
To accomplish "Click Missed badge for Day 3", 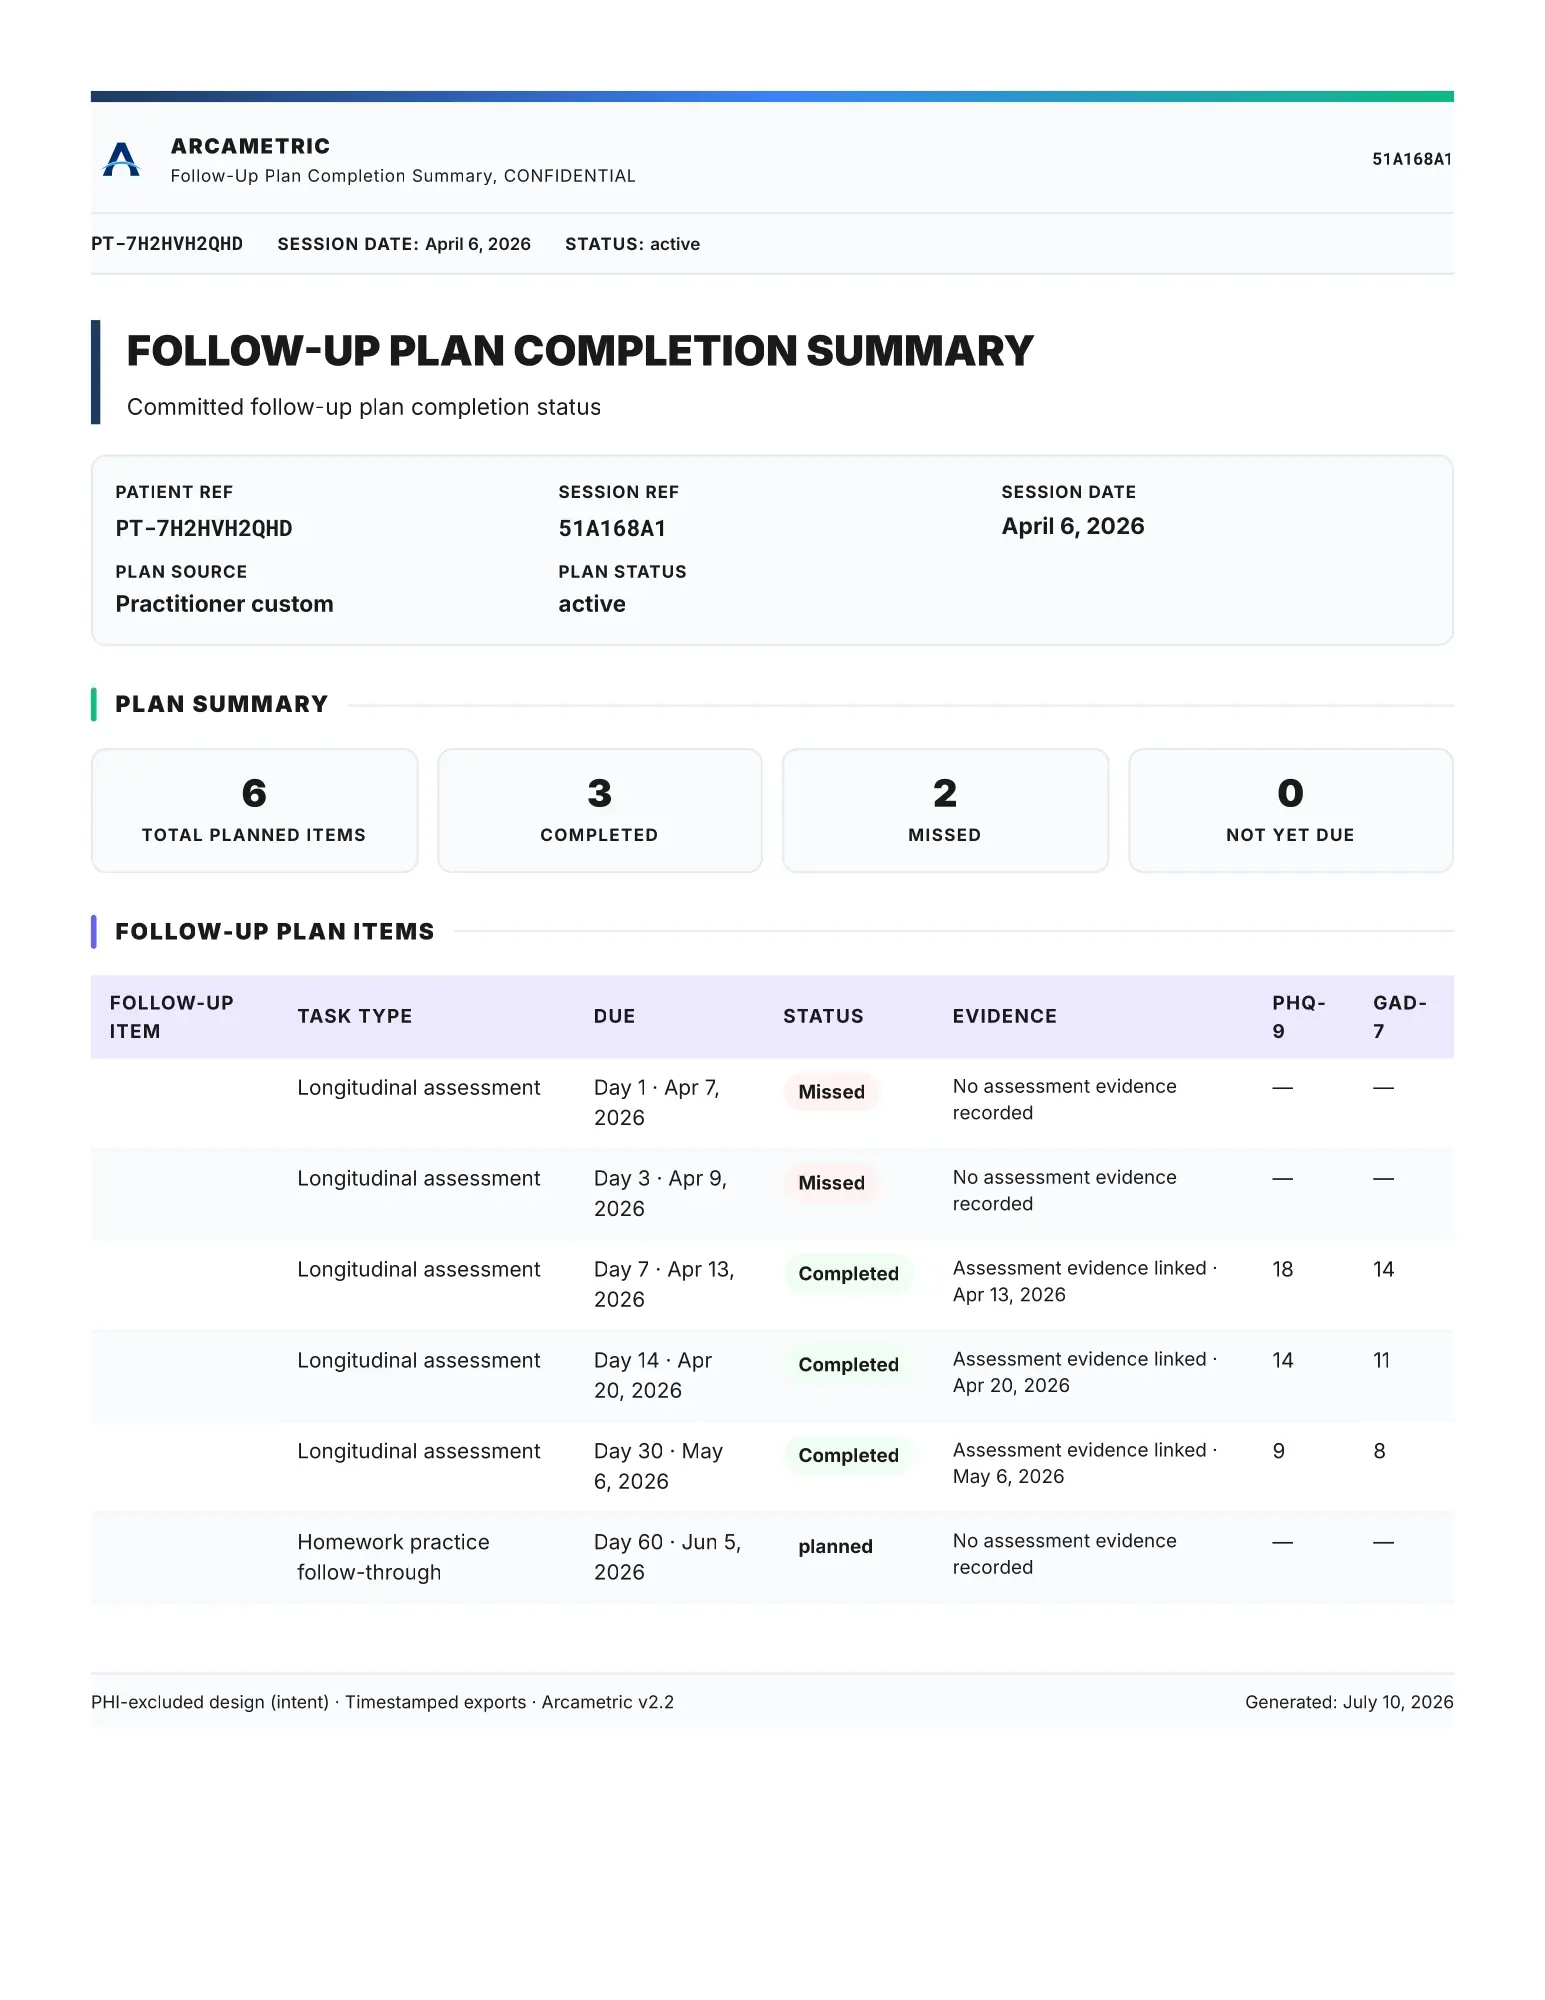I will coord(831,1183).
